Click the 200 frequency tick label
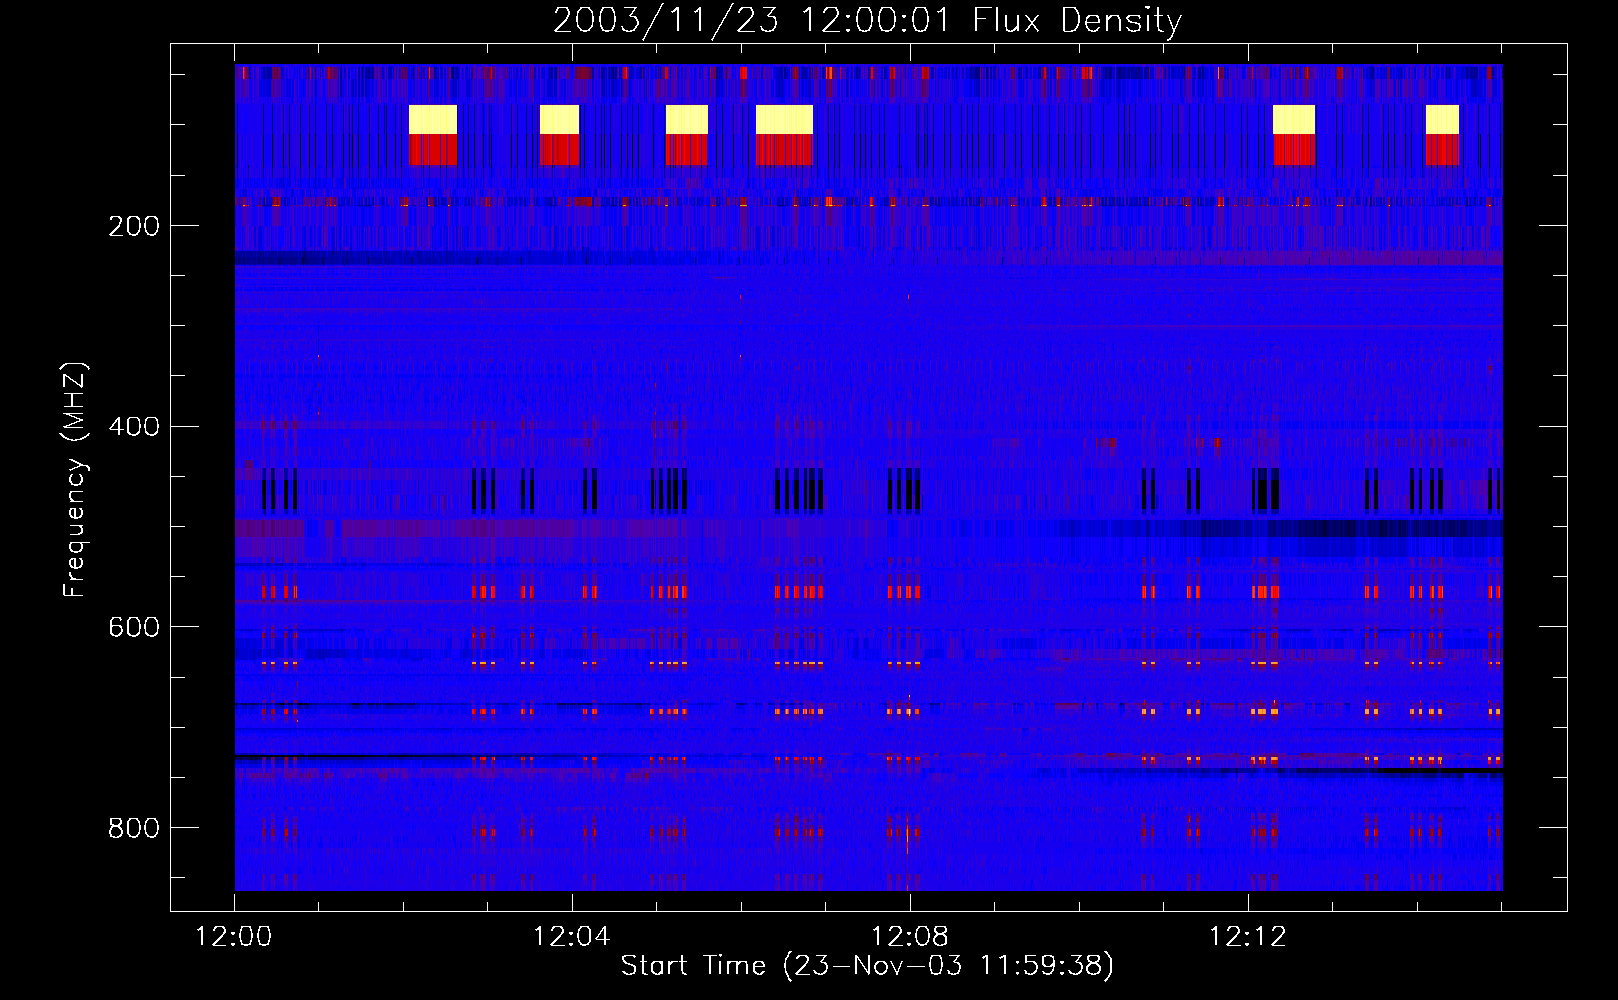The height and width of the screenshot is (1000, 1618). 134,226
